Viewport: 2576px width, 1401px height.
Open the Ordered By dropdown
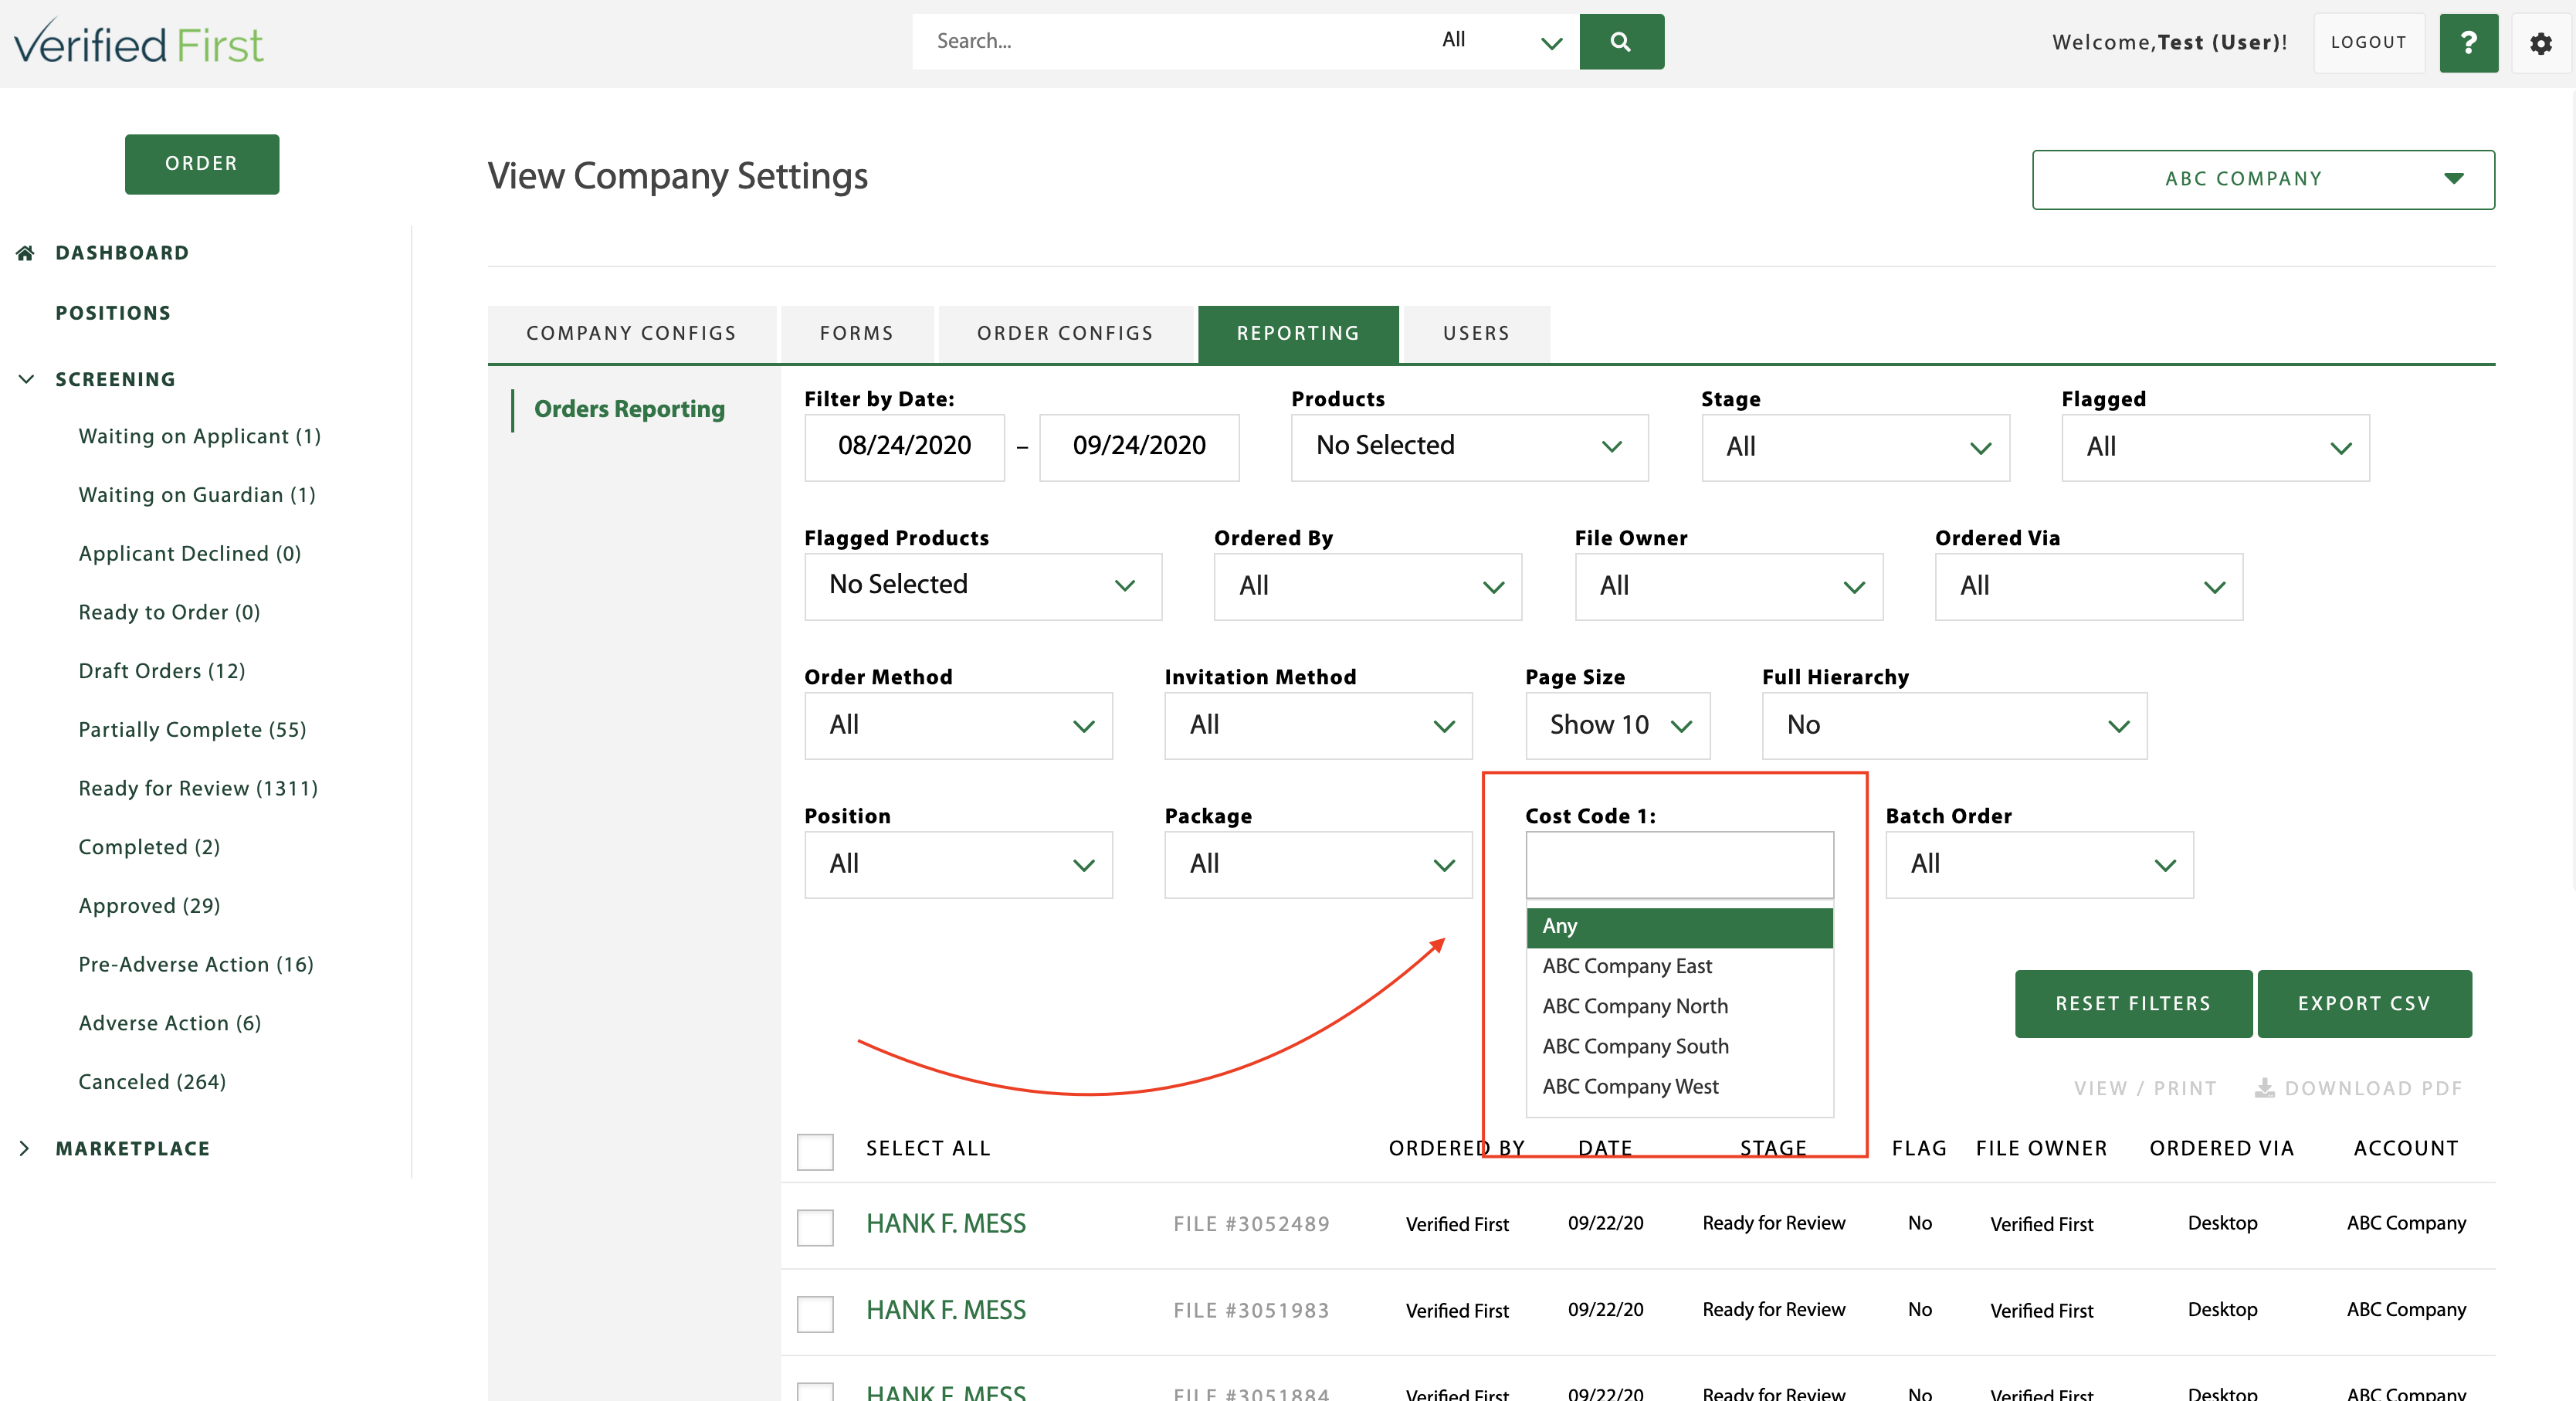1367,586
